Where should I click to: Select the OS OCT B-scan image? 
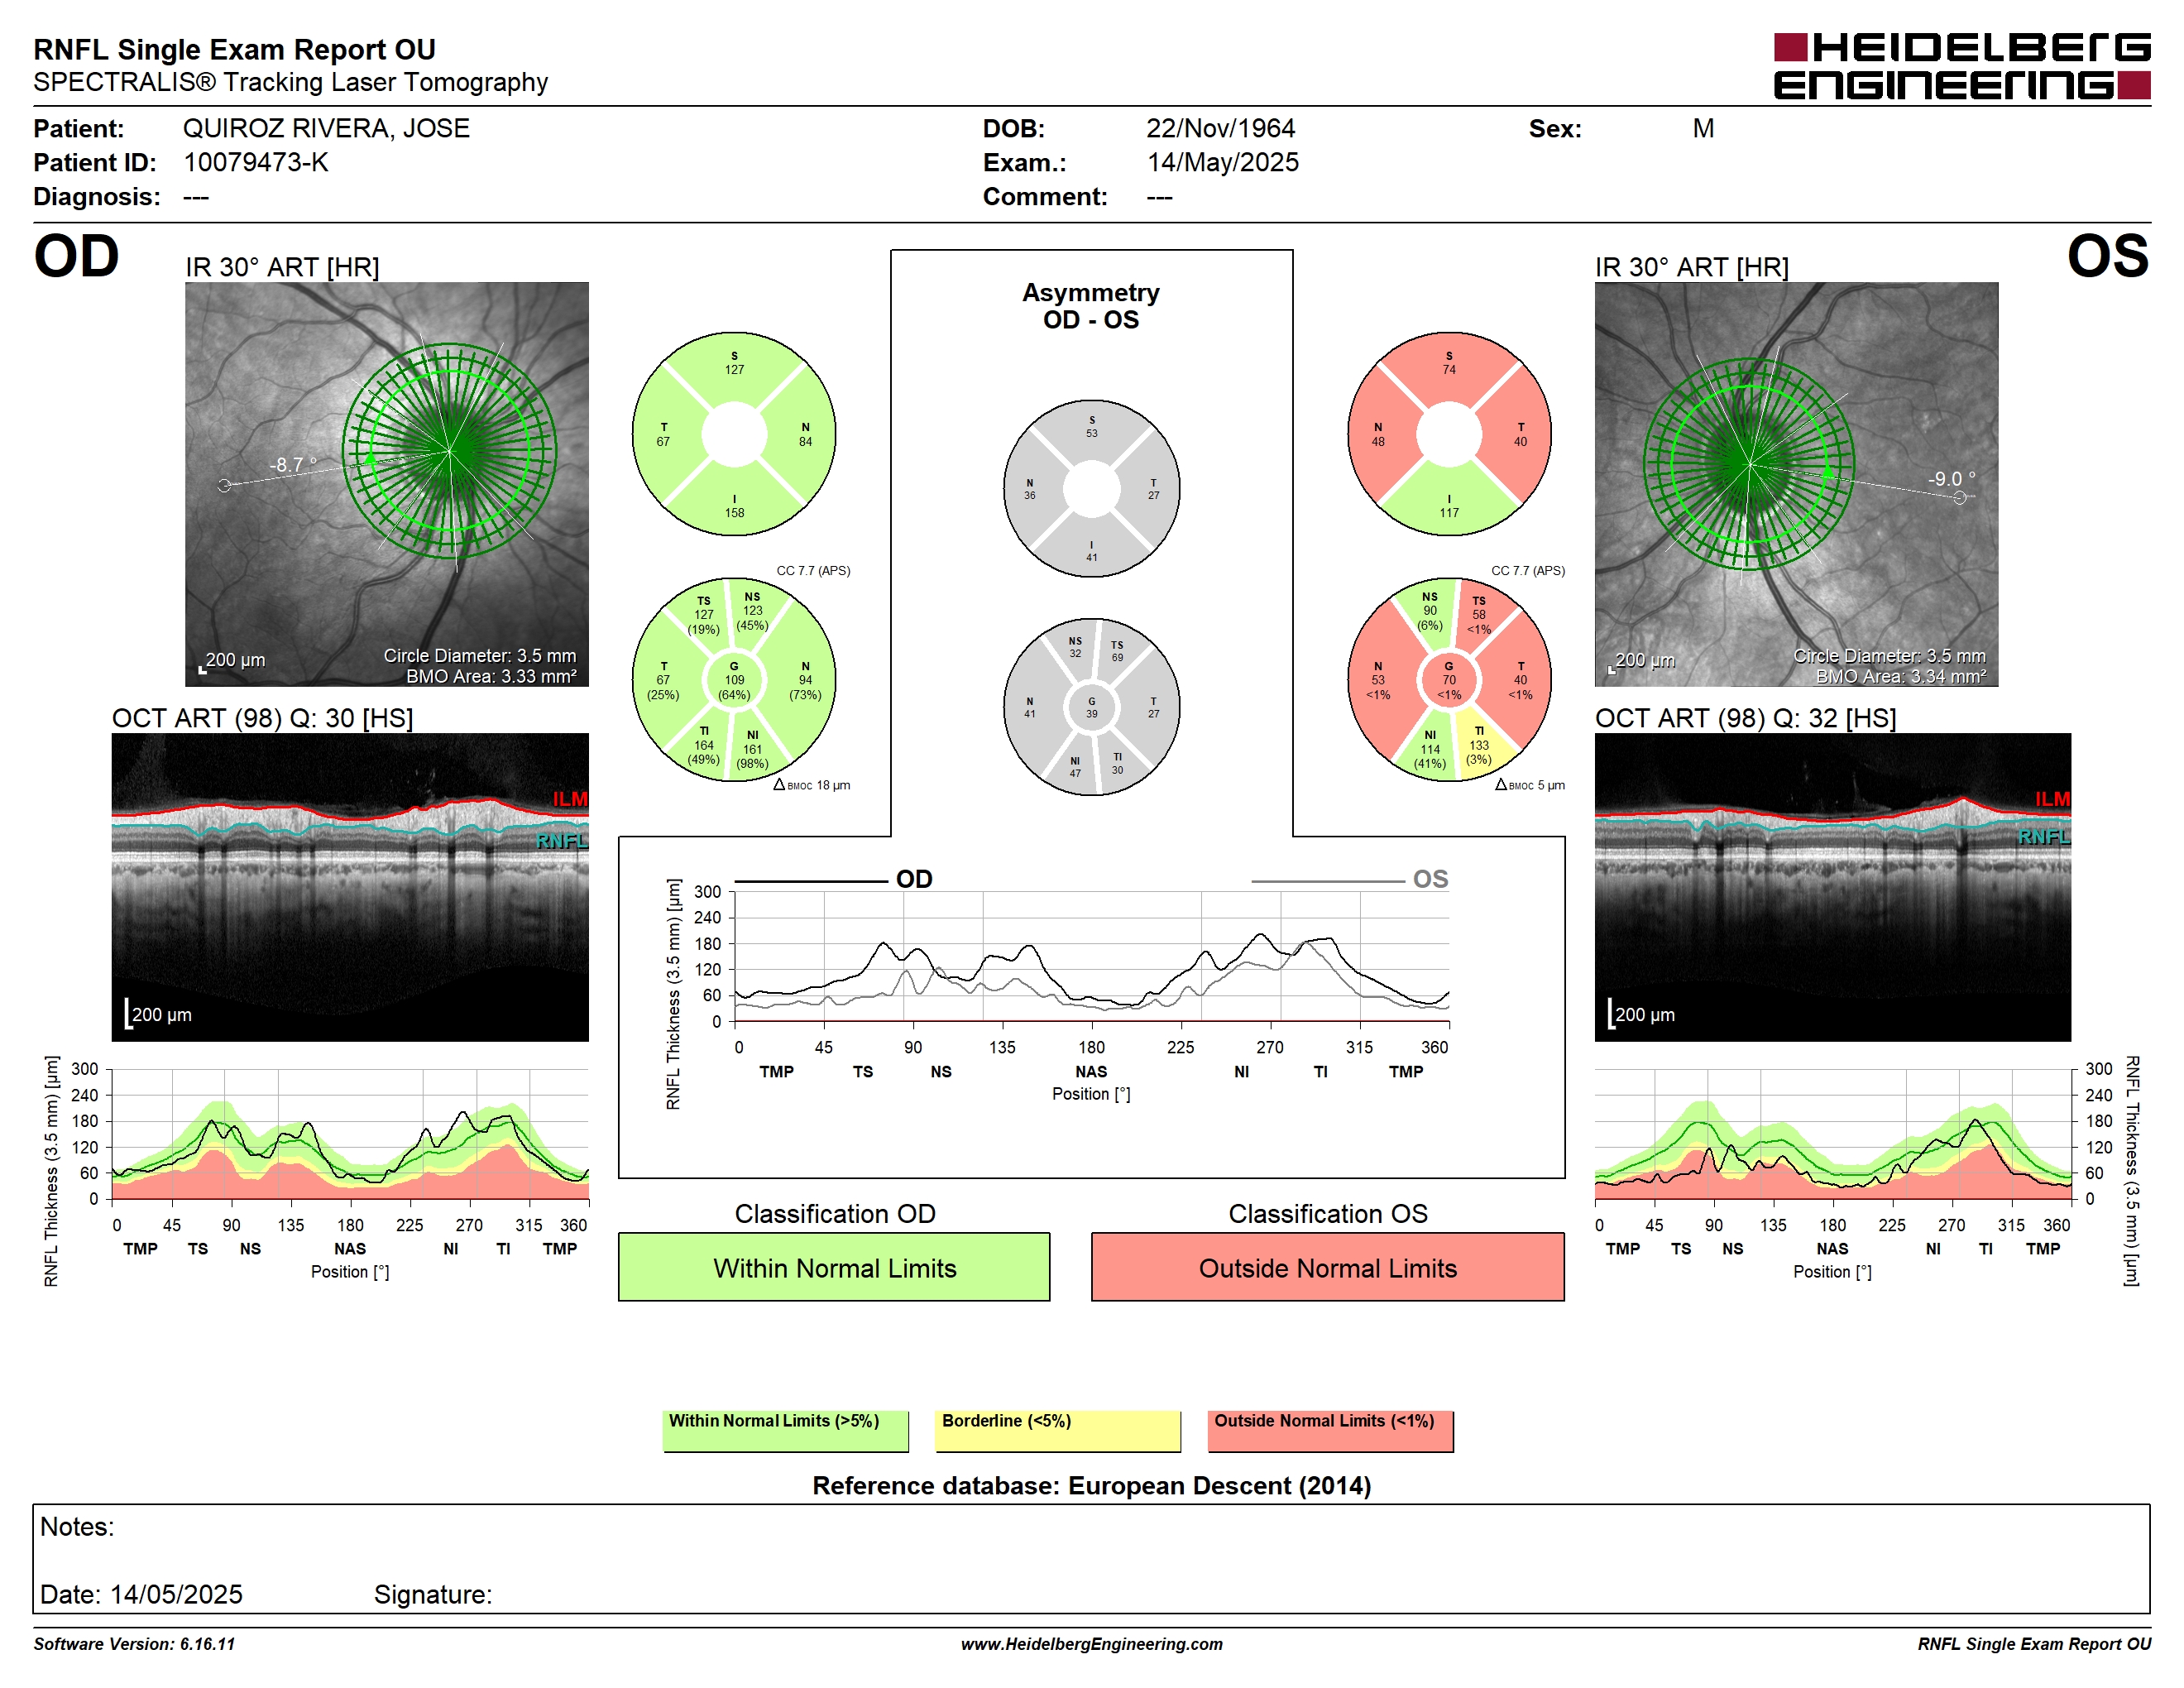tap(1832, 887)
